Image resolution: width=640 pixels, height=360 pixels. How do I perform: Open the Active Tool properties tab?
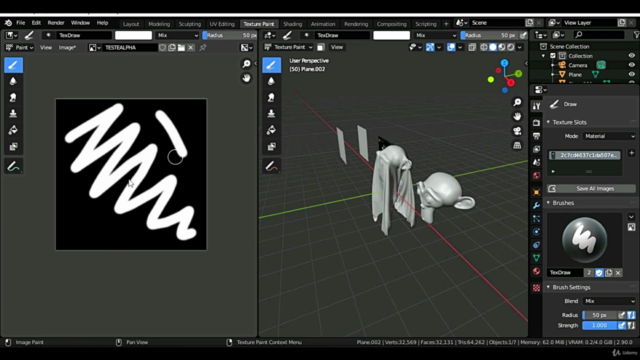tap(536, 107)
